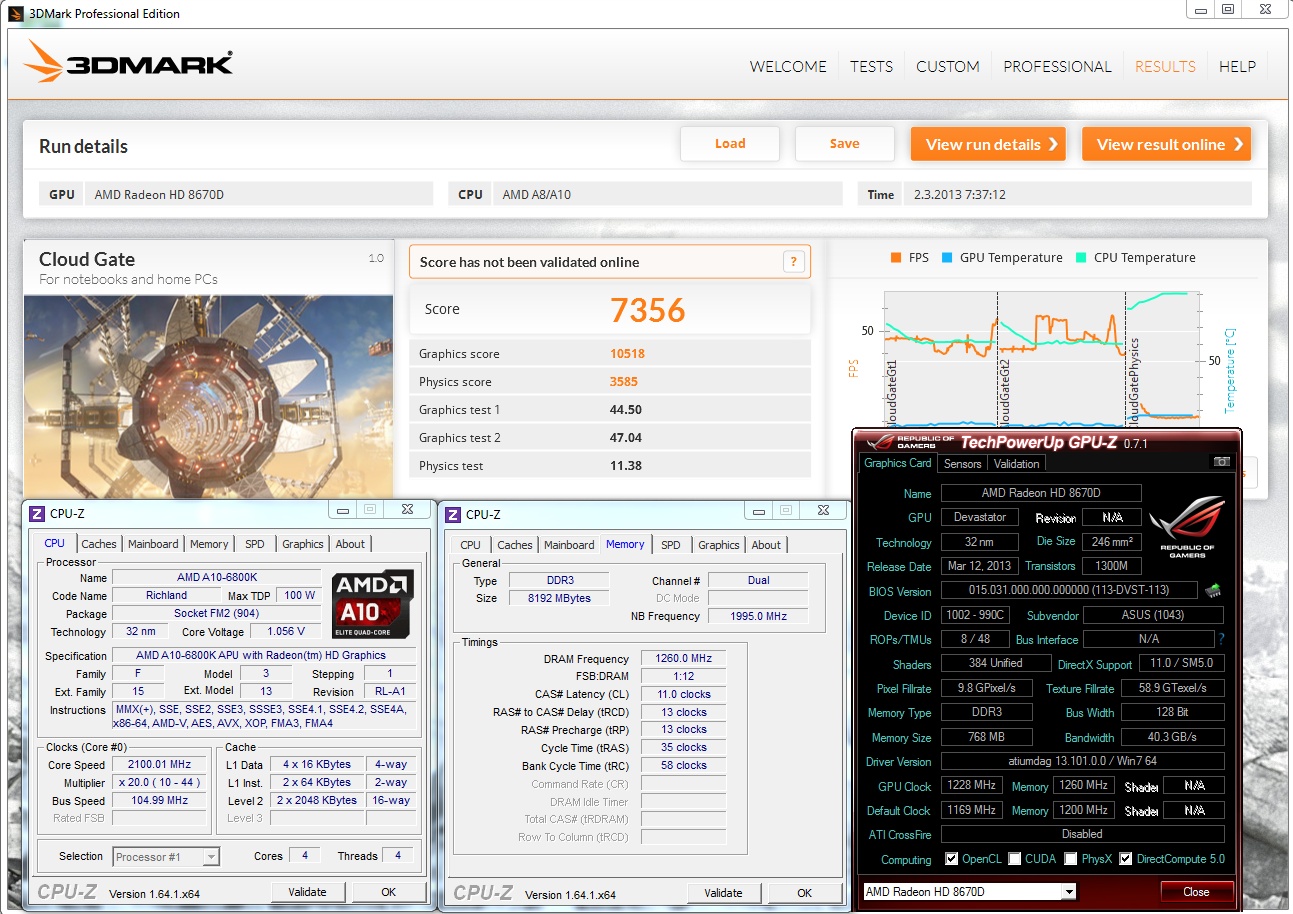The height and width of the screenshot is (914, 1293).
Task: Open the SPD tab in CPU-Z Memory window
Action: click(671, 545)
